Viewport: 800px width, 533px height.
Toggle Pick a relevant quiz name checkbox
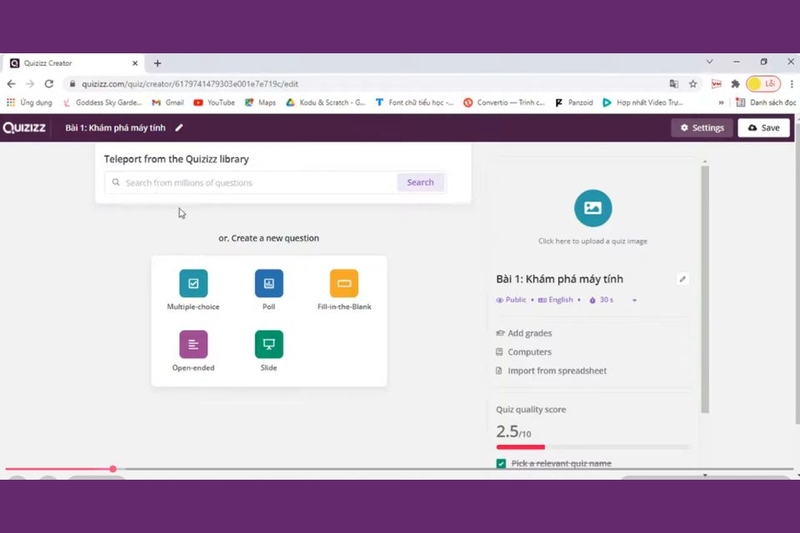click(501, 464)
